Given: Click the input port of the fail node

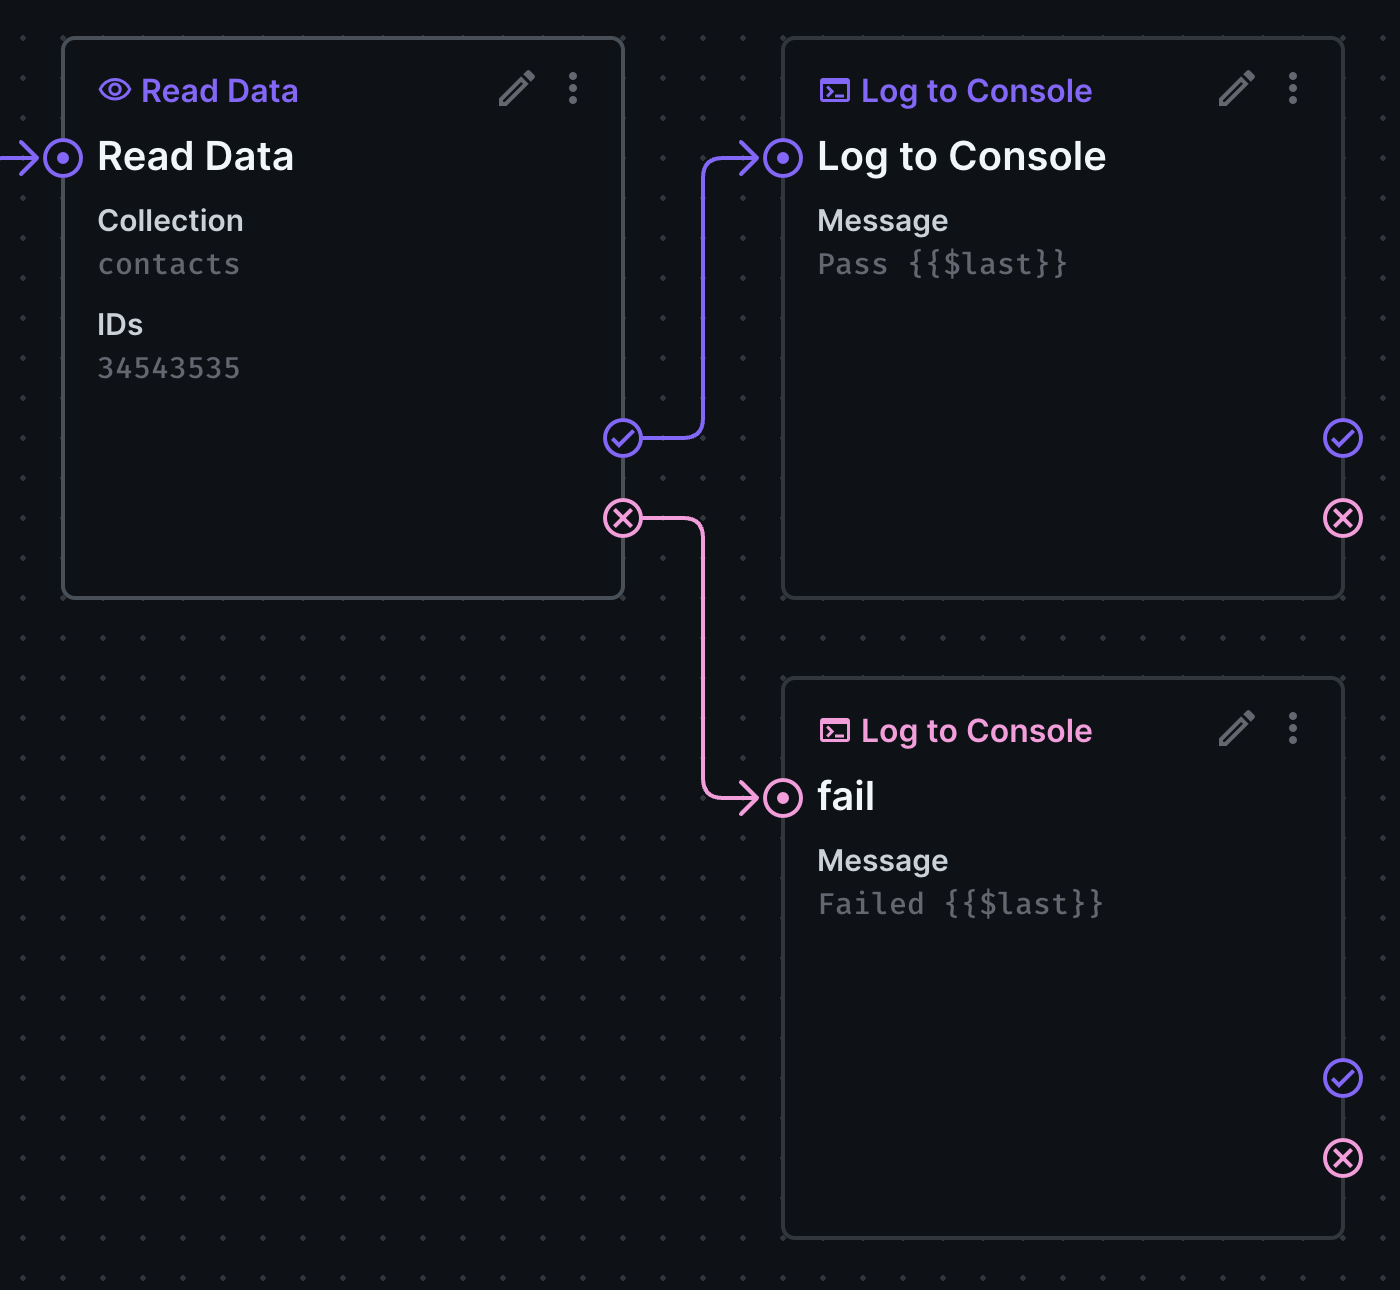Looking at the screenshot, I should (782, 798).
